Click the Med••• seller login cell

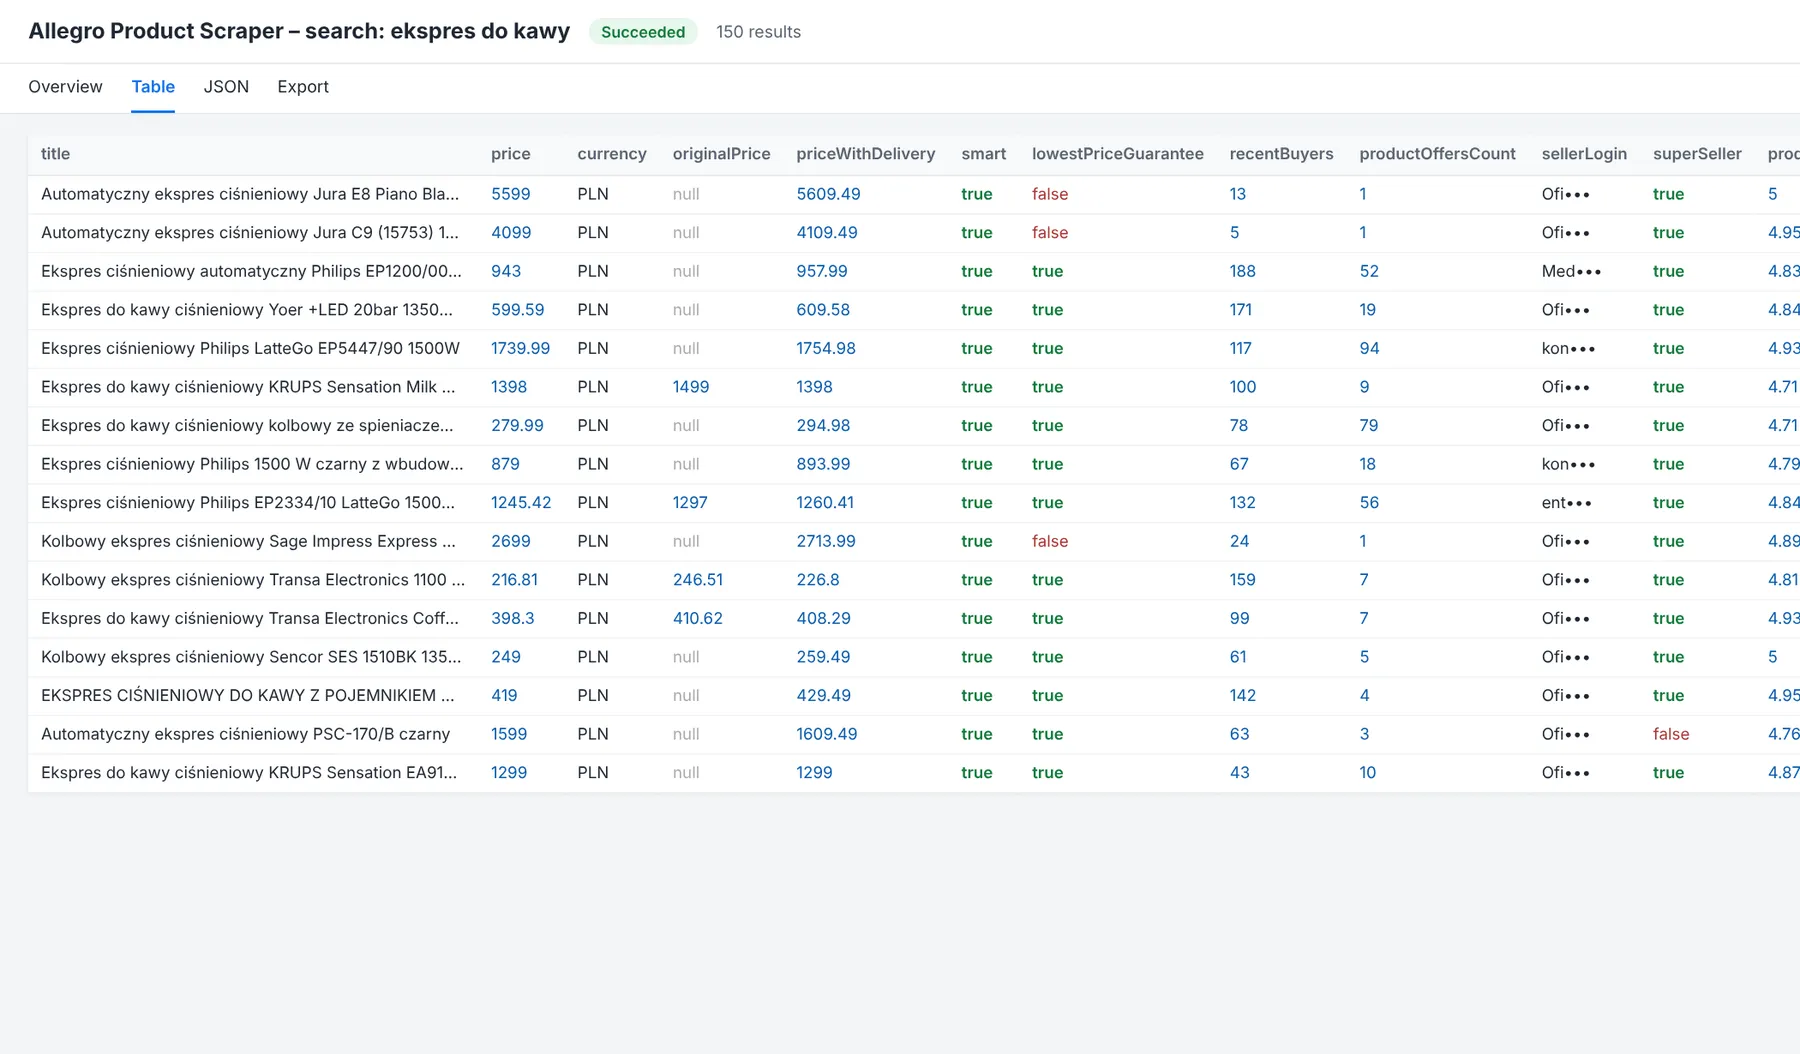[1571, 271]
